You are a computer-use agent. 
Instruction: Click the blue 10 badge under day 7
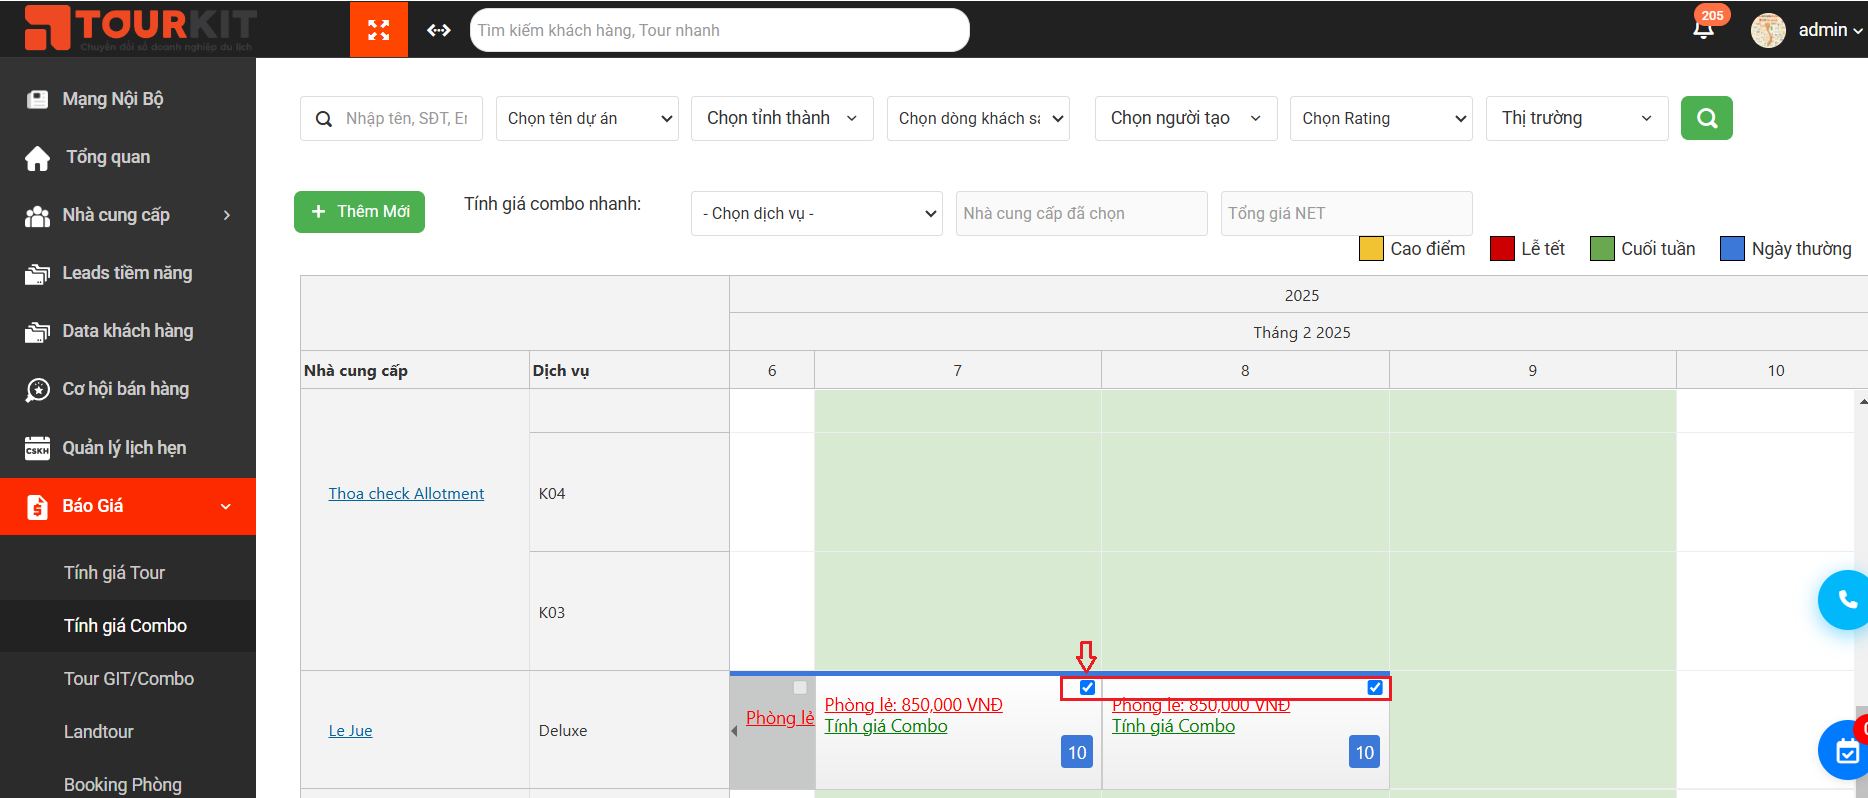point(1077,752)
